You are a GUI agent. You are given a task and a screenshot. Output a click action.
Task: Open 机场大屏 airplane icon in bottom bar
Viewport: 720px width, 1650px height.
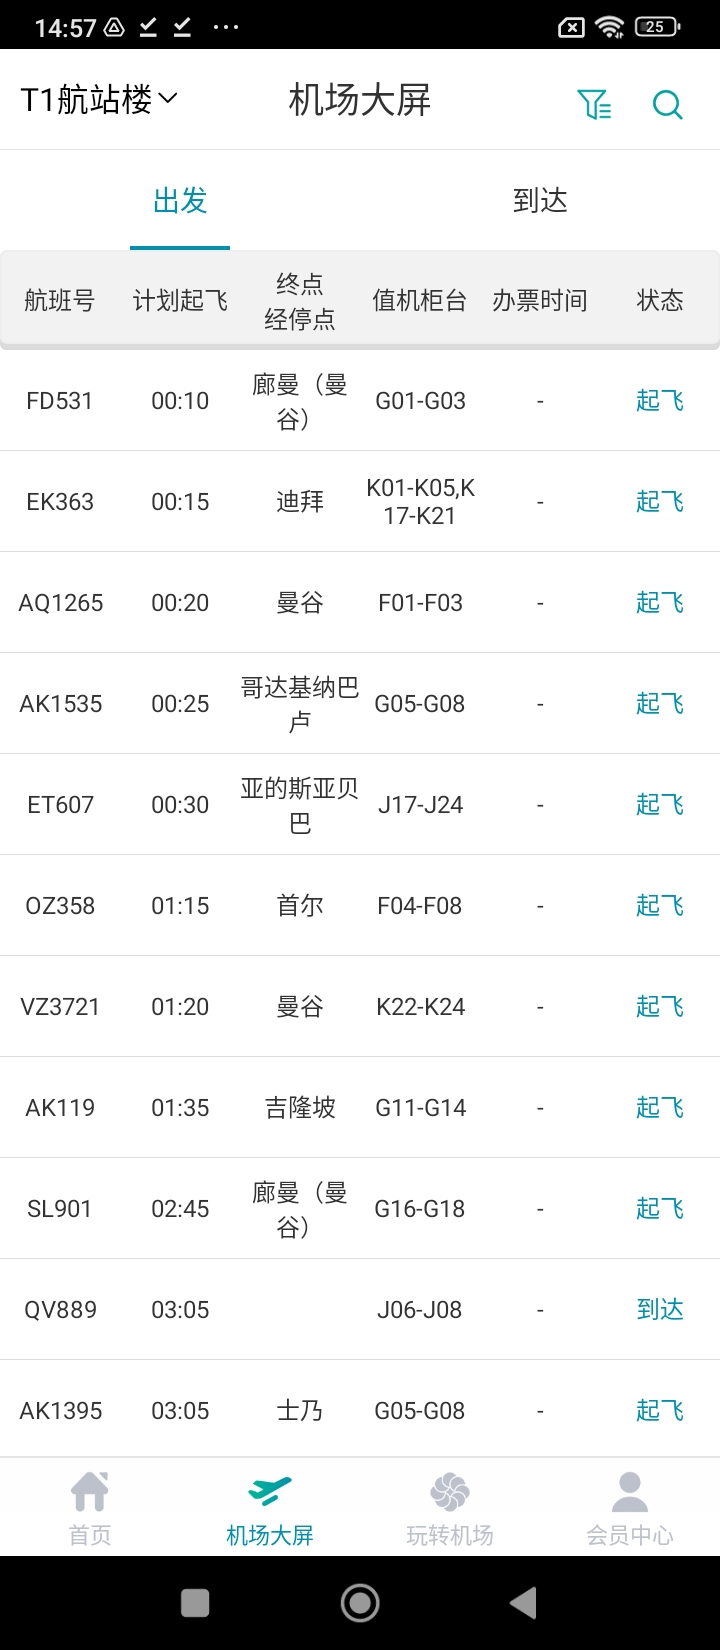coord(270,1492)
